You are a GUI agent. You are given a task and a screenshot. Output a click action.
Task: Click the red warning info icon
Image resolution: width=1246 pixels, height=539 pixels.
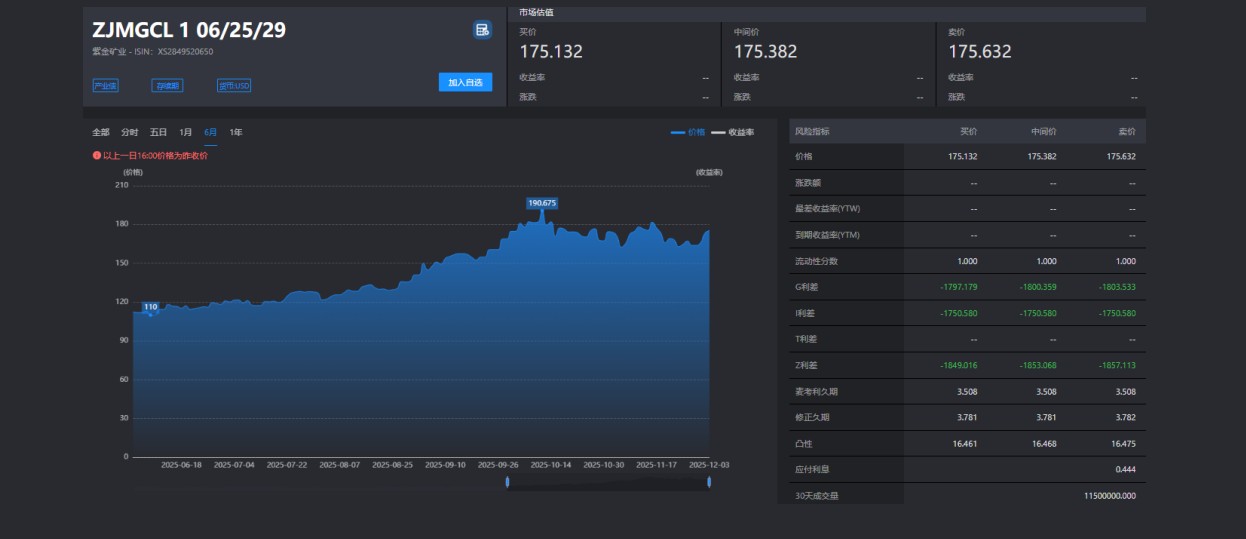(96, 156)
